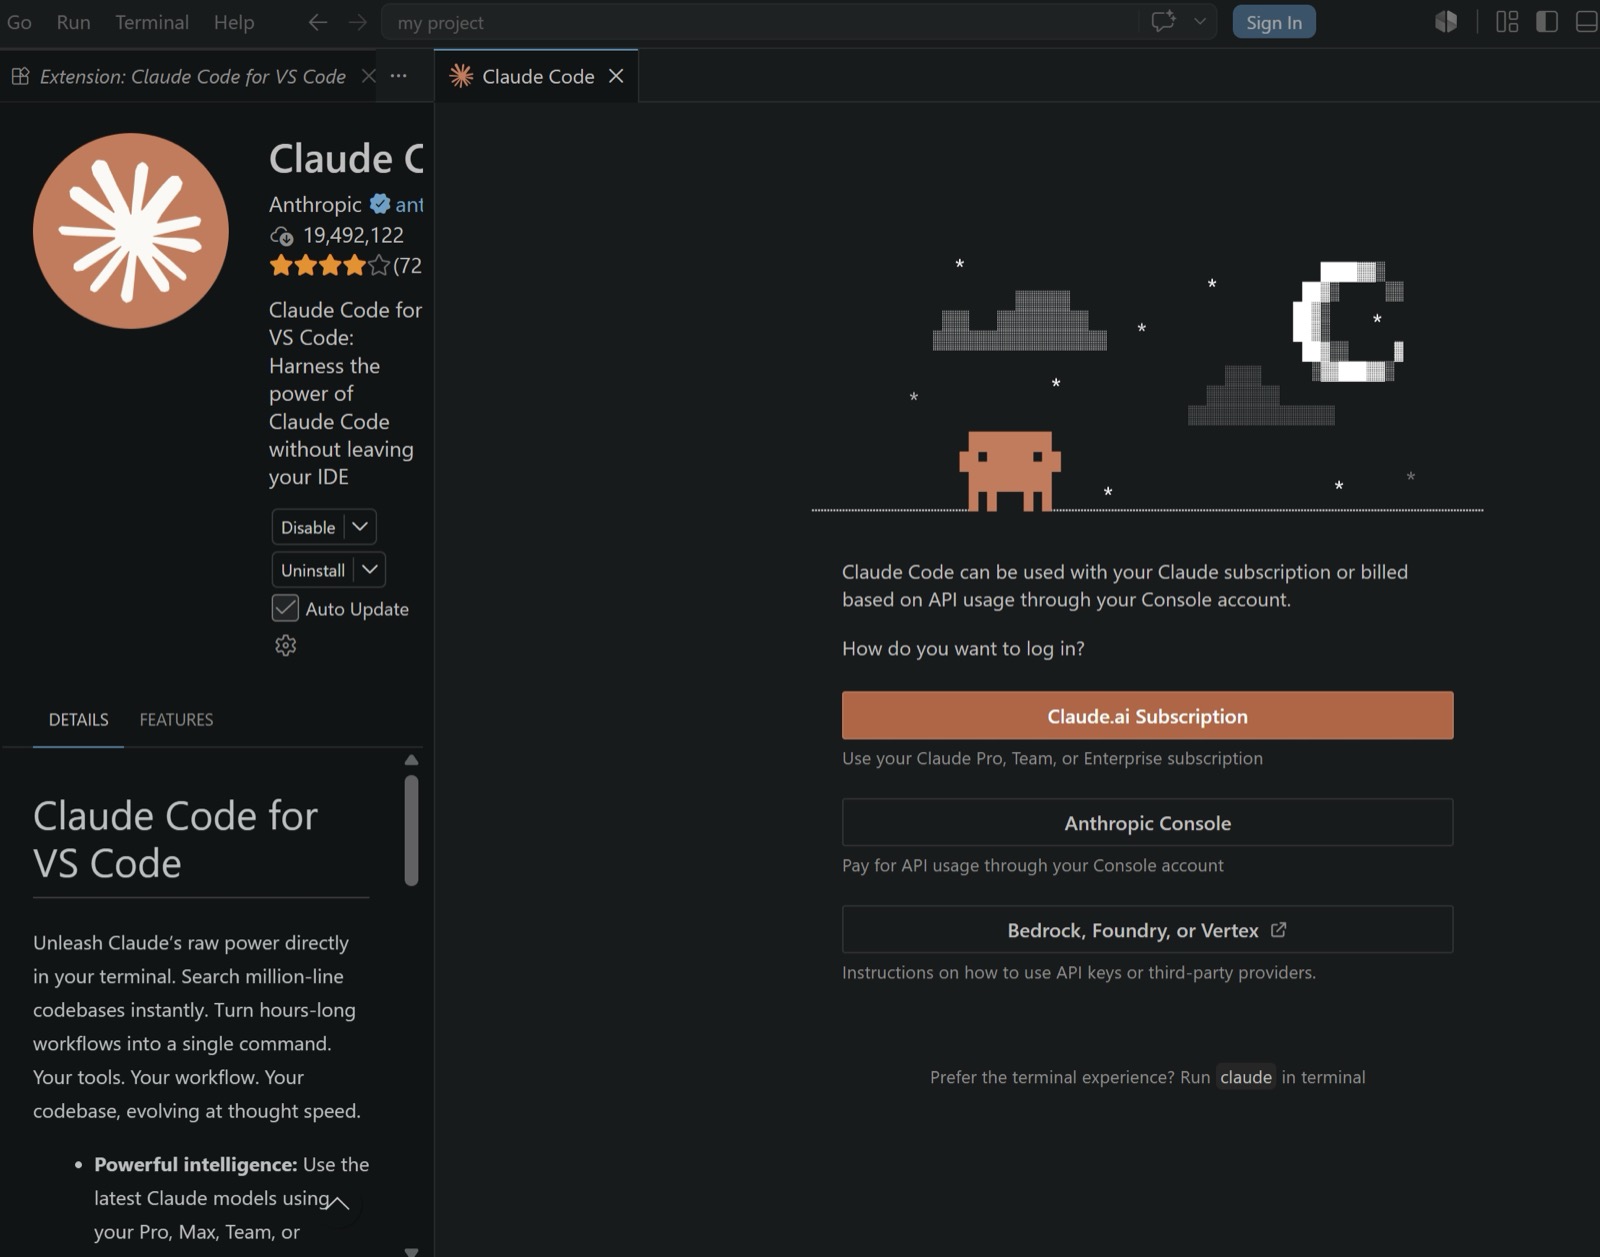
Task: Open the Terminal menu
Action: pyautogui.click(x=152, y=22)
